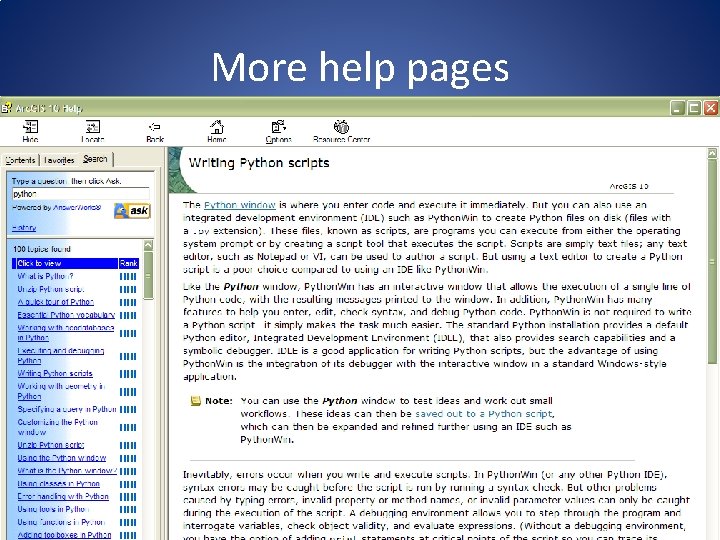Switch to the Contents tab
This screenshot has width=720, height=540.
pos(20,160)
